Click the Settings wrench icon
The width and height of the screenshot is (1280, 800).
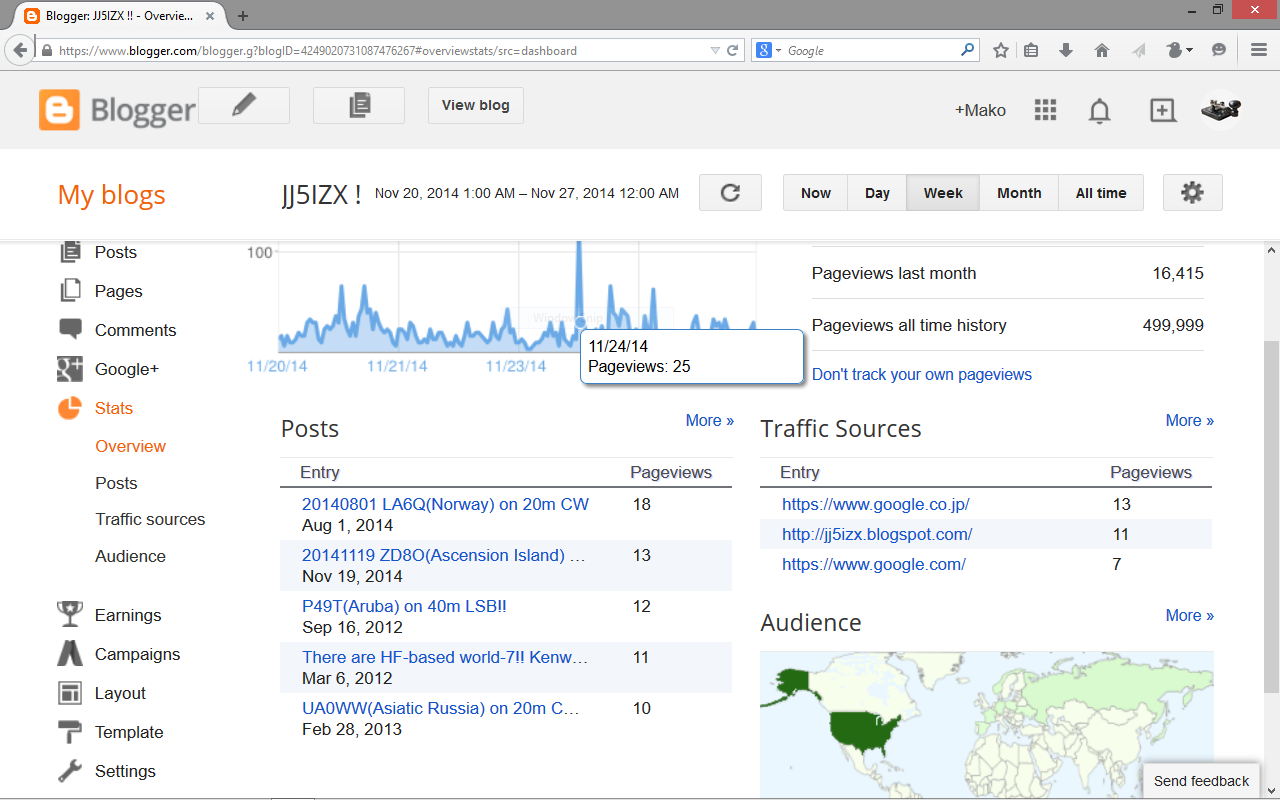click(70, 771)
